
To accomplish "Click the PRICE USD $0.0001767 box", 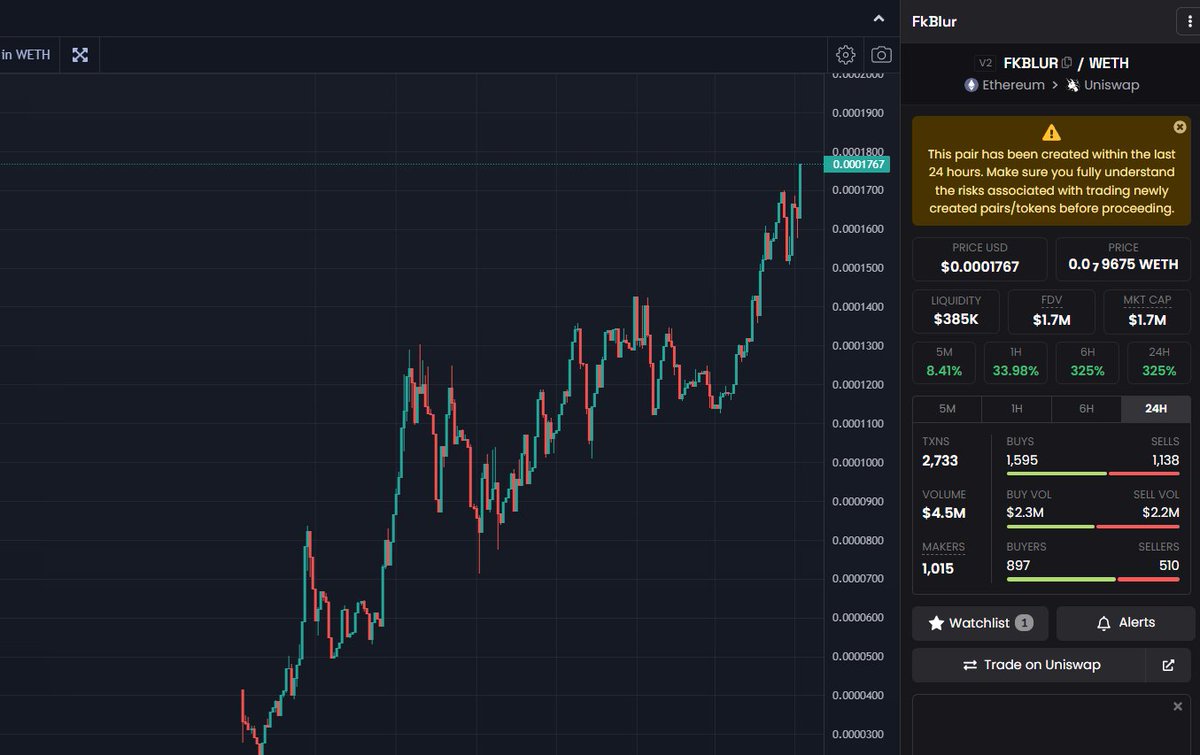I will (980, 259).
